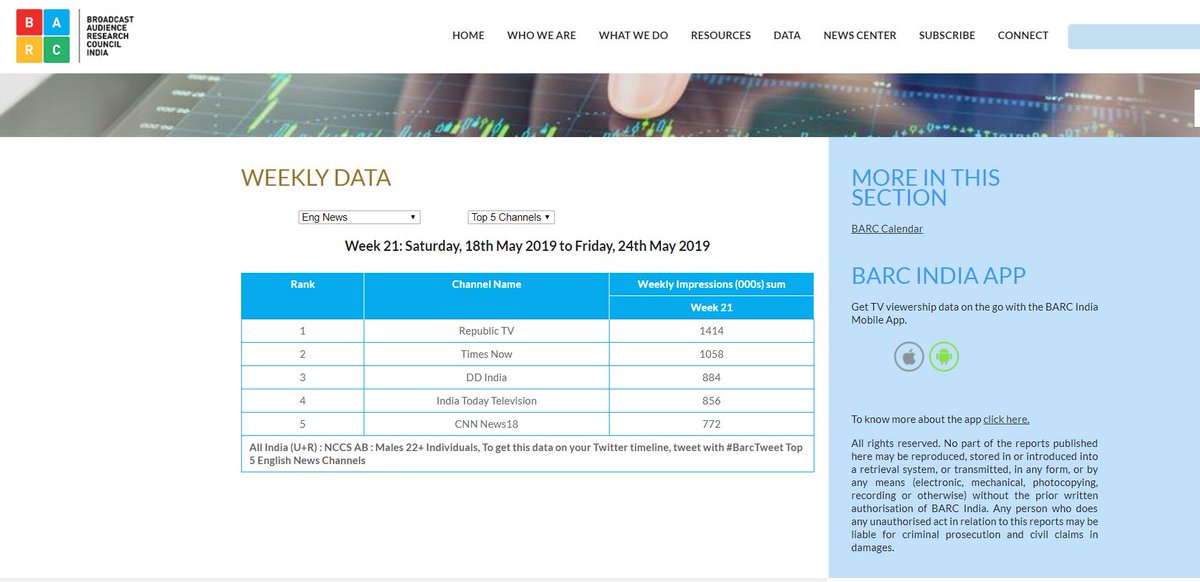1200x582 pixels.
Task: Click the BARC INDIA APP heading
Action: 938,276
